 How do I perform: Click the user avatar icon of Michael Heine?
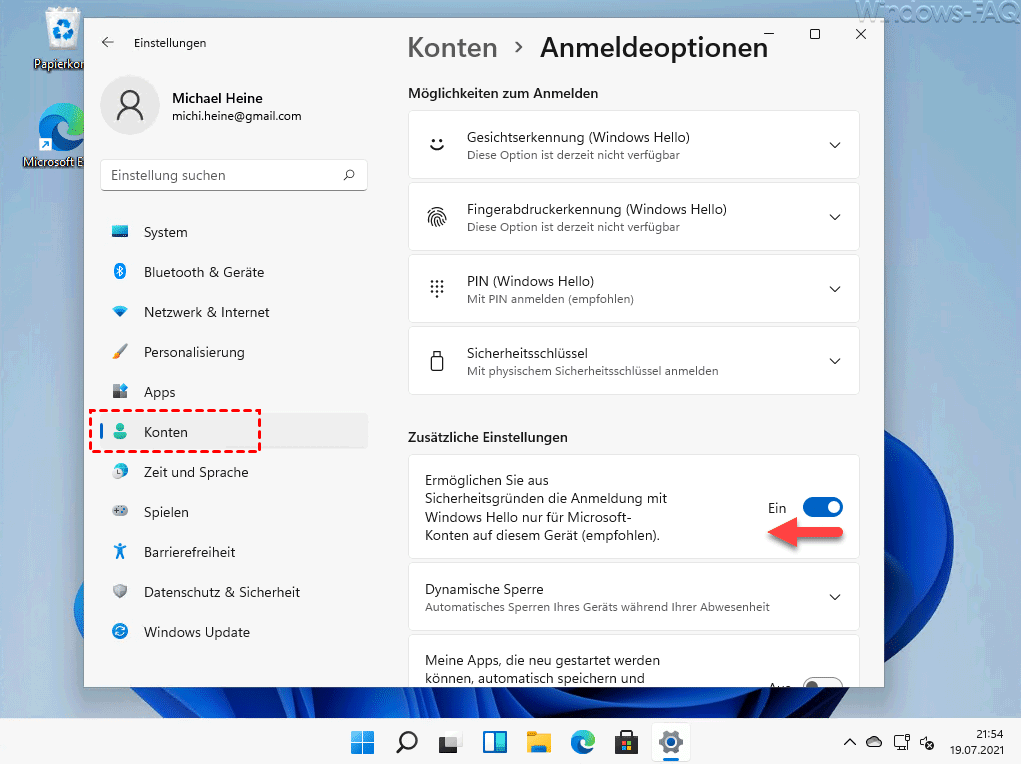point(130,106)
